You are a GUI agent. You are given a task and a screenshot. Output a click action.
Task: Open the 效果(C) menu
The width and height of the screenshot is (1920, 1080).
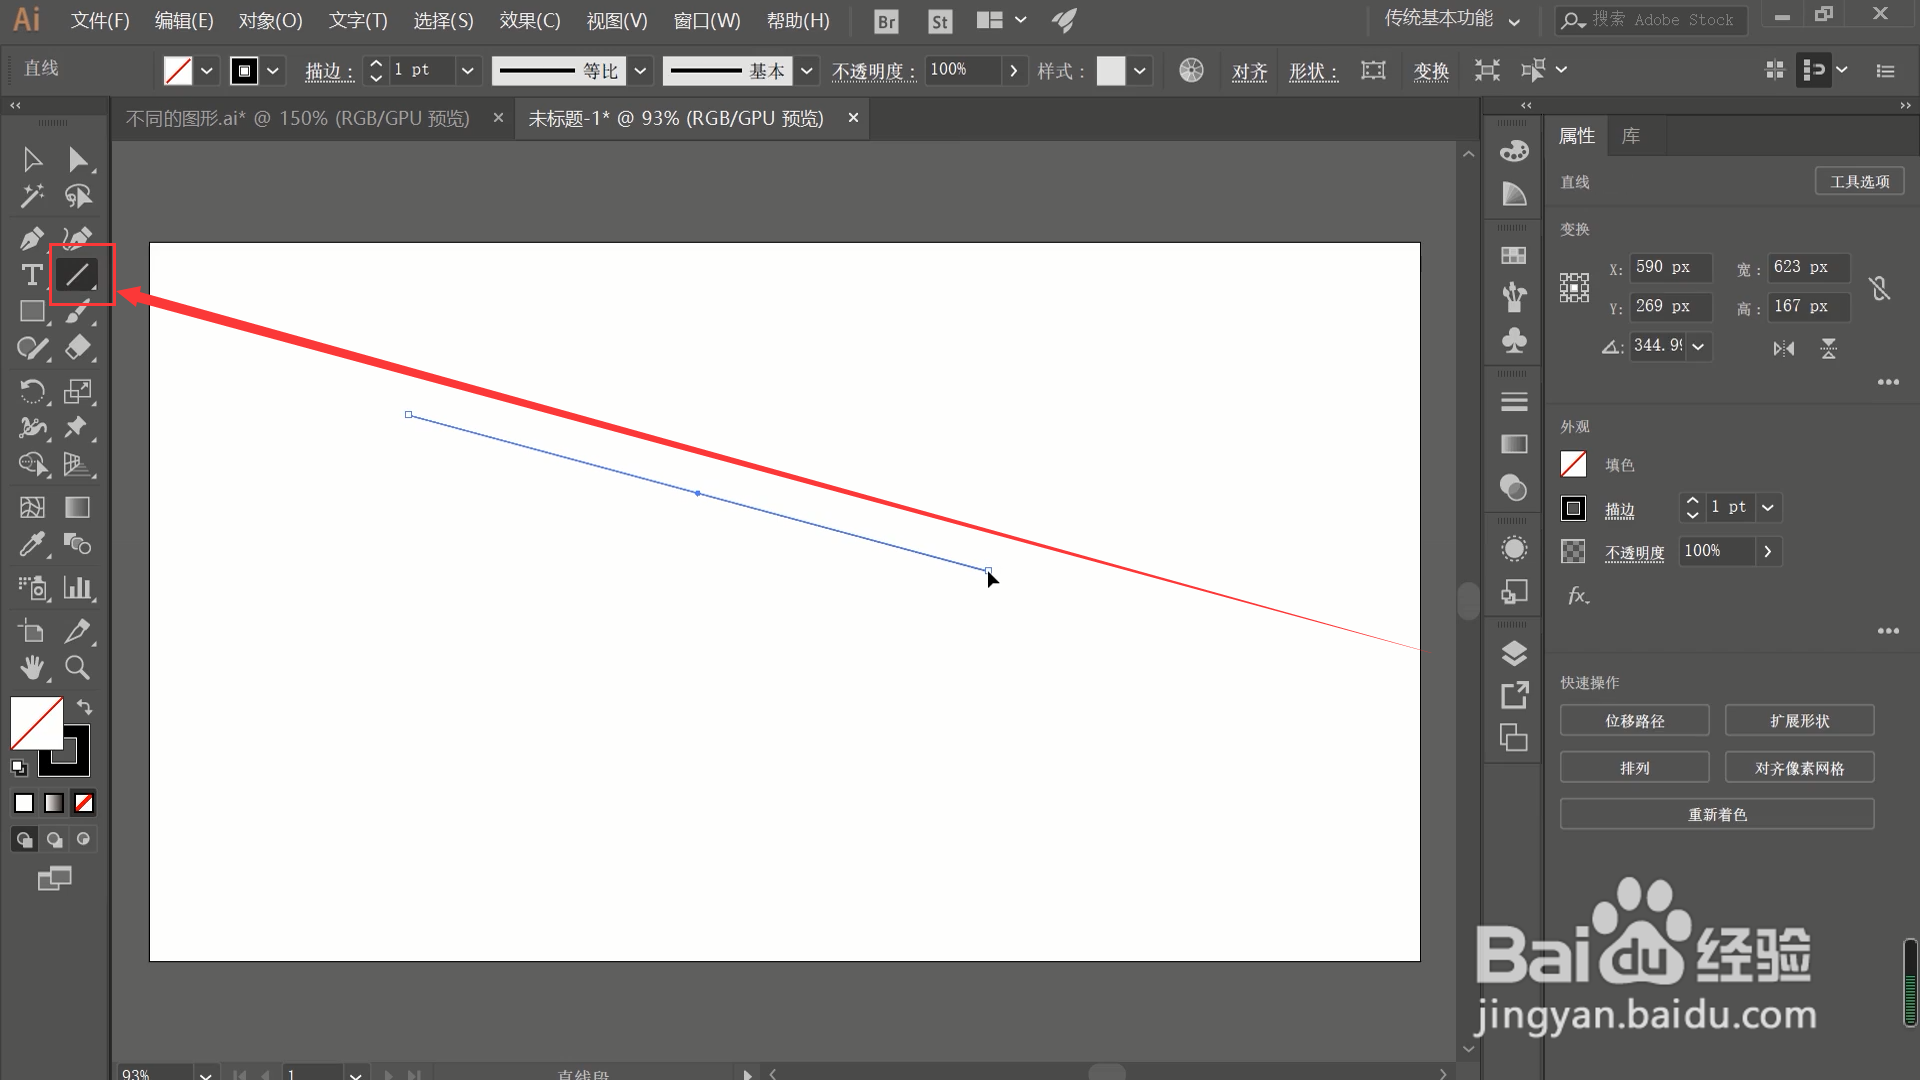pyautogui.click(x=529, y=20)
